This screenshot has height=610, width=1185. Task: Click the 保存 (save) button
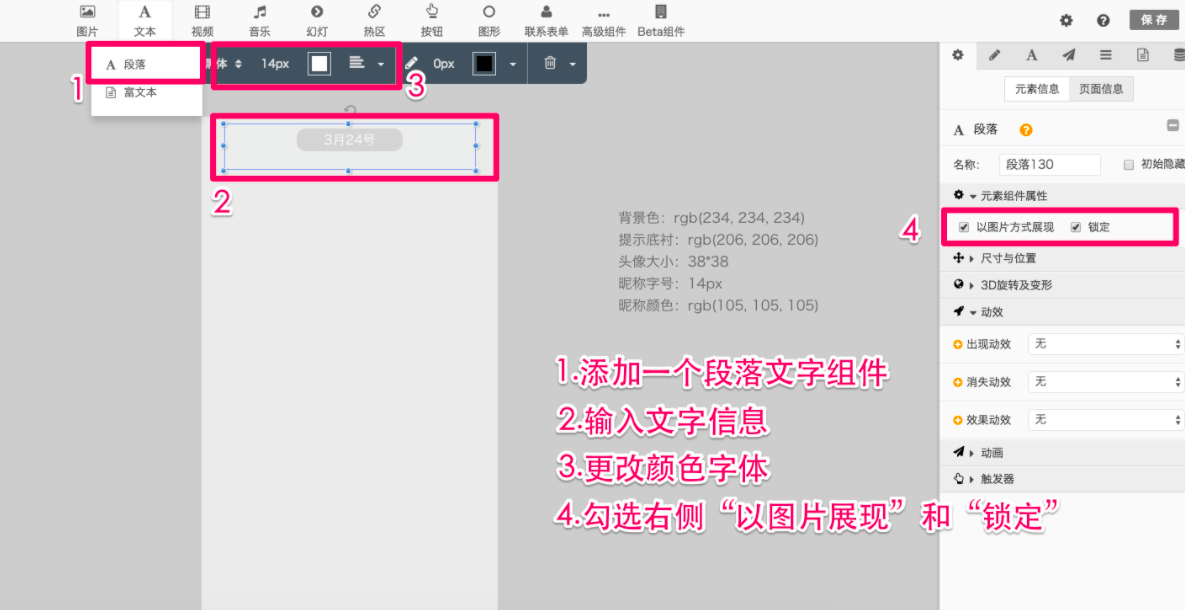pos(1154,20)
